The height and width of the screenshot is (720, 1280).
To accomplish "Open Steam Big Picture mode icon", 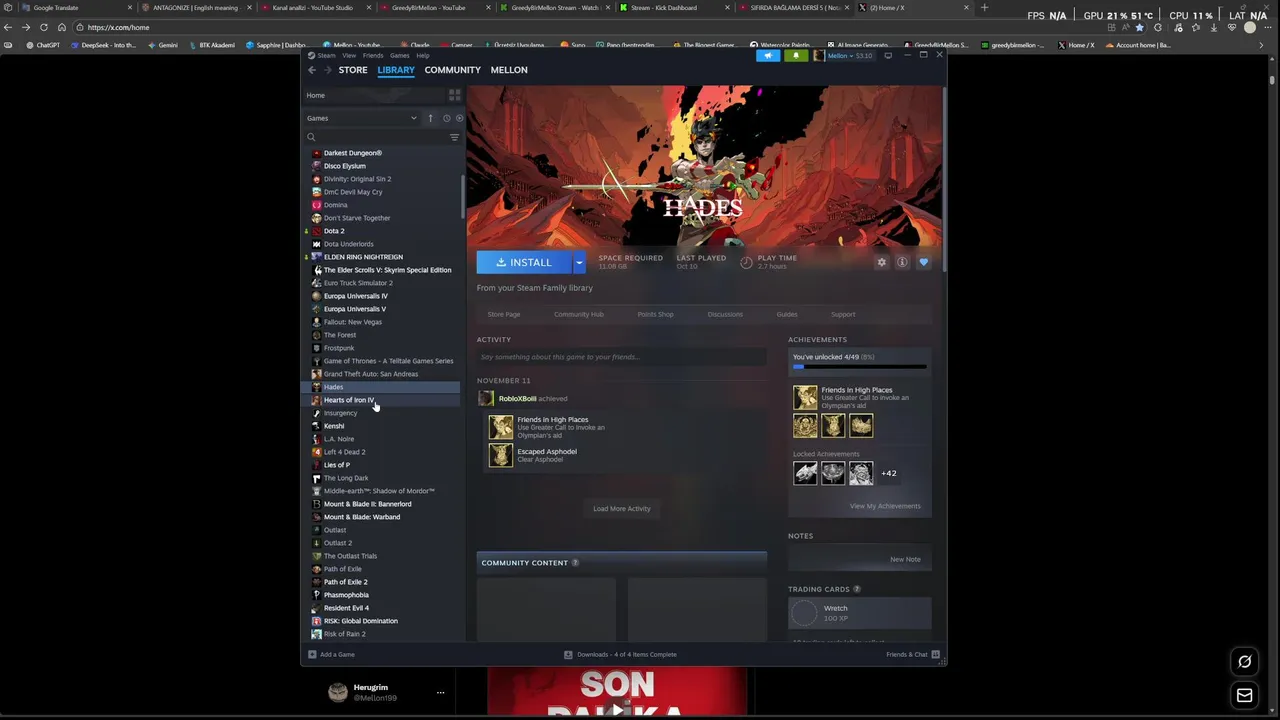I will pyautogui.click(x=888, y=56).
